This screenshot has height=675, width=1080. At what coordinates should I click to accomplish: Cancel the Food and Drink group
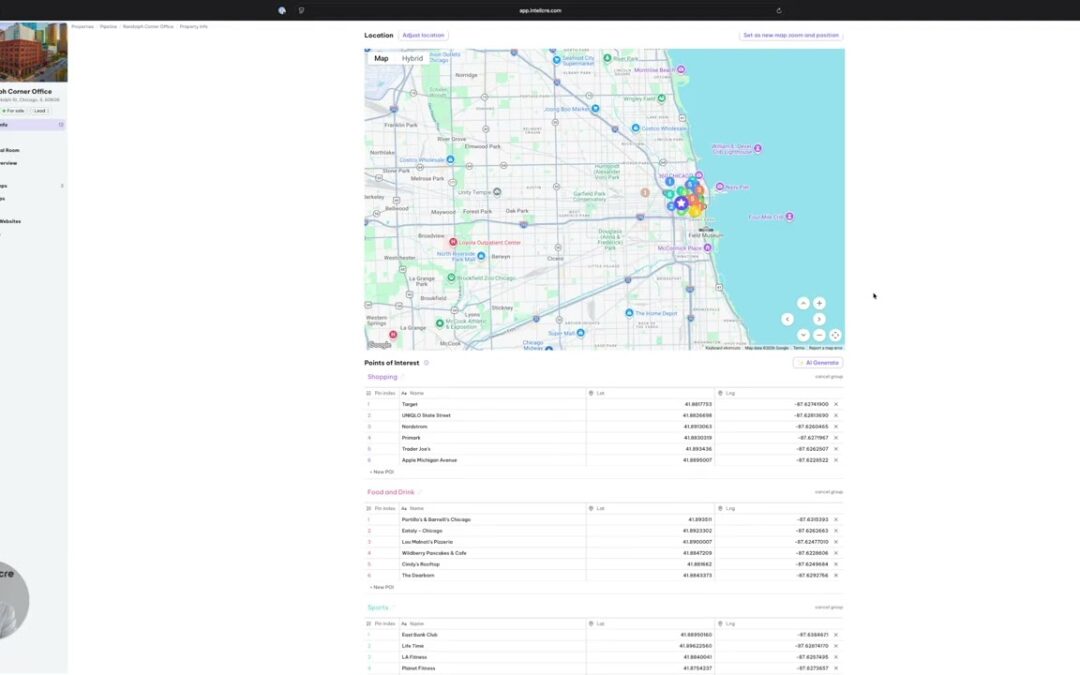pos(829,492)
